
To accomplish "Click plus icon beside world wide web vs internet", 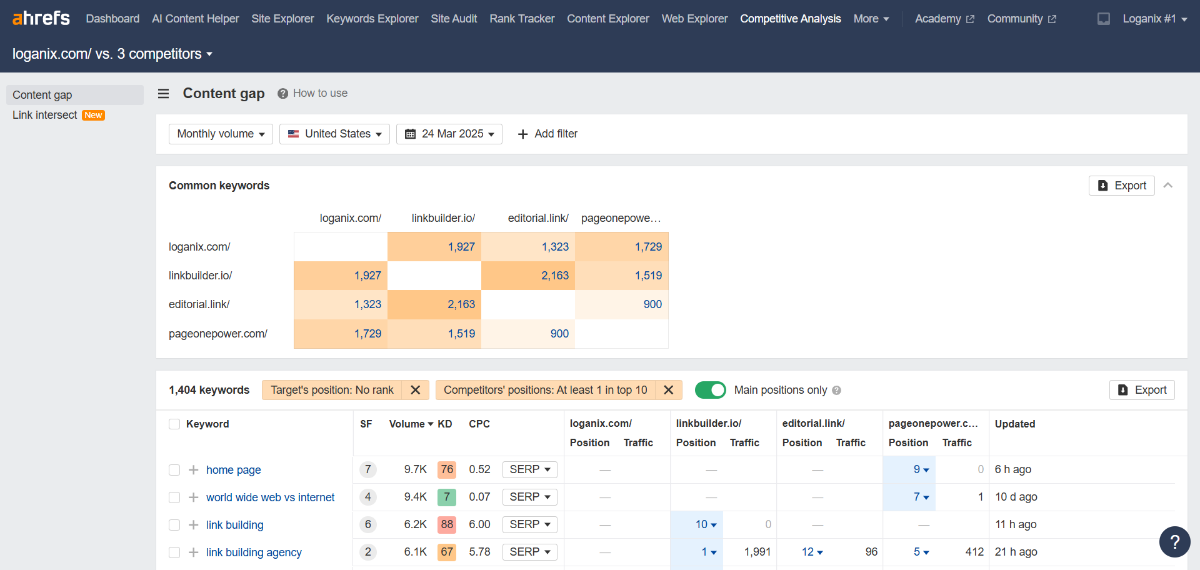I will click(194, 497).
